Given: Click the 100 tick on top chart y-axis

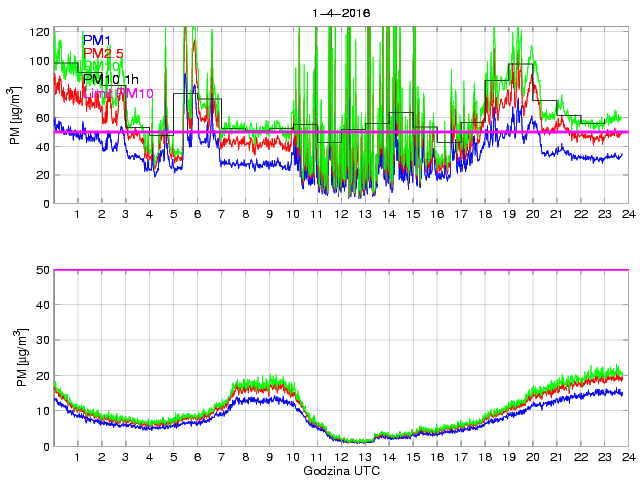Looking at the screenshot, I should (40, 61).
